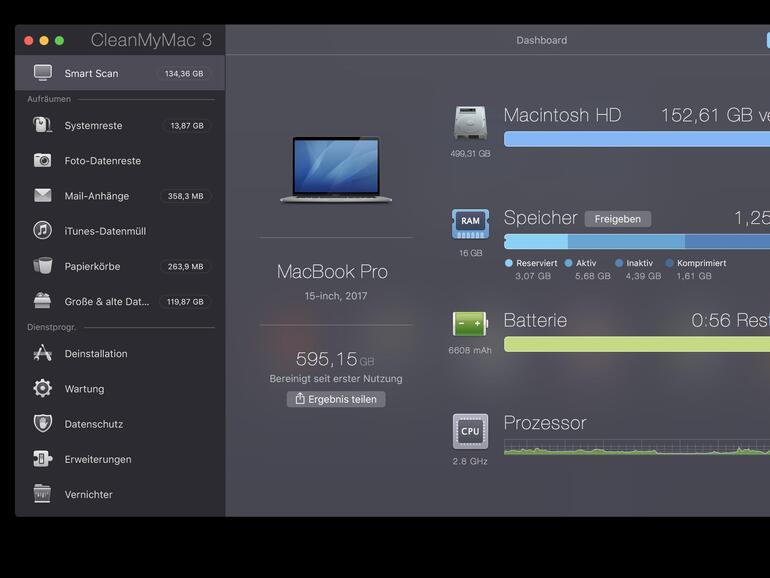
Task: Open the Mail-Anhänge section
Action: [120, 196]
